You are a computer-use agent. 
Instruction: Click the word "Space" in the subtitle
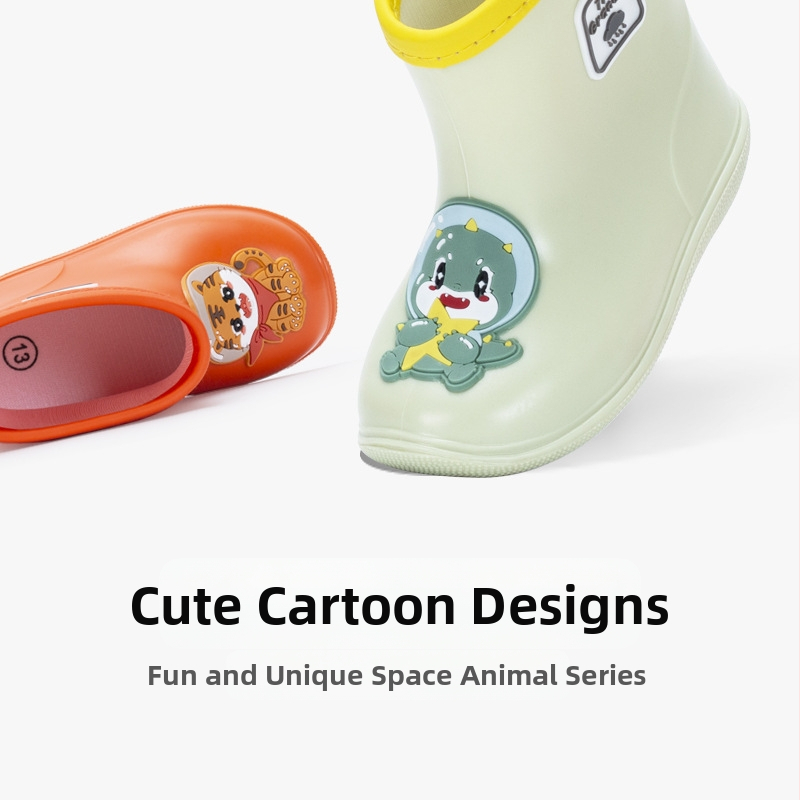coord(411,677)
